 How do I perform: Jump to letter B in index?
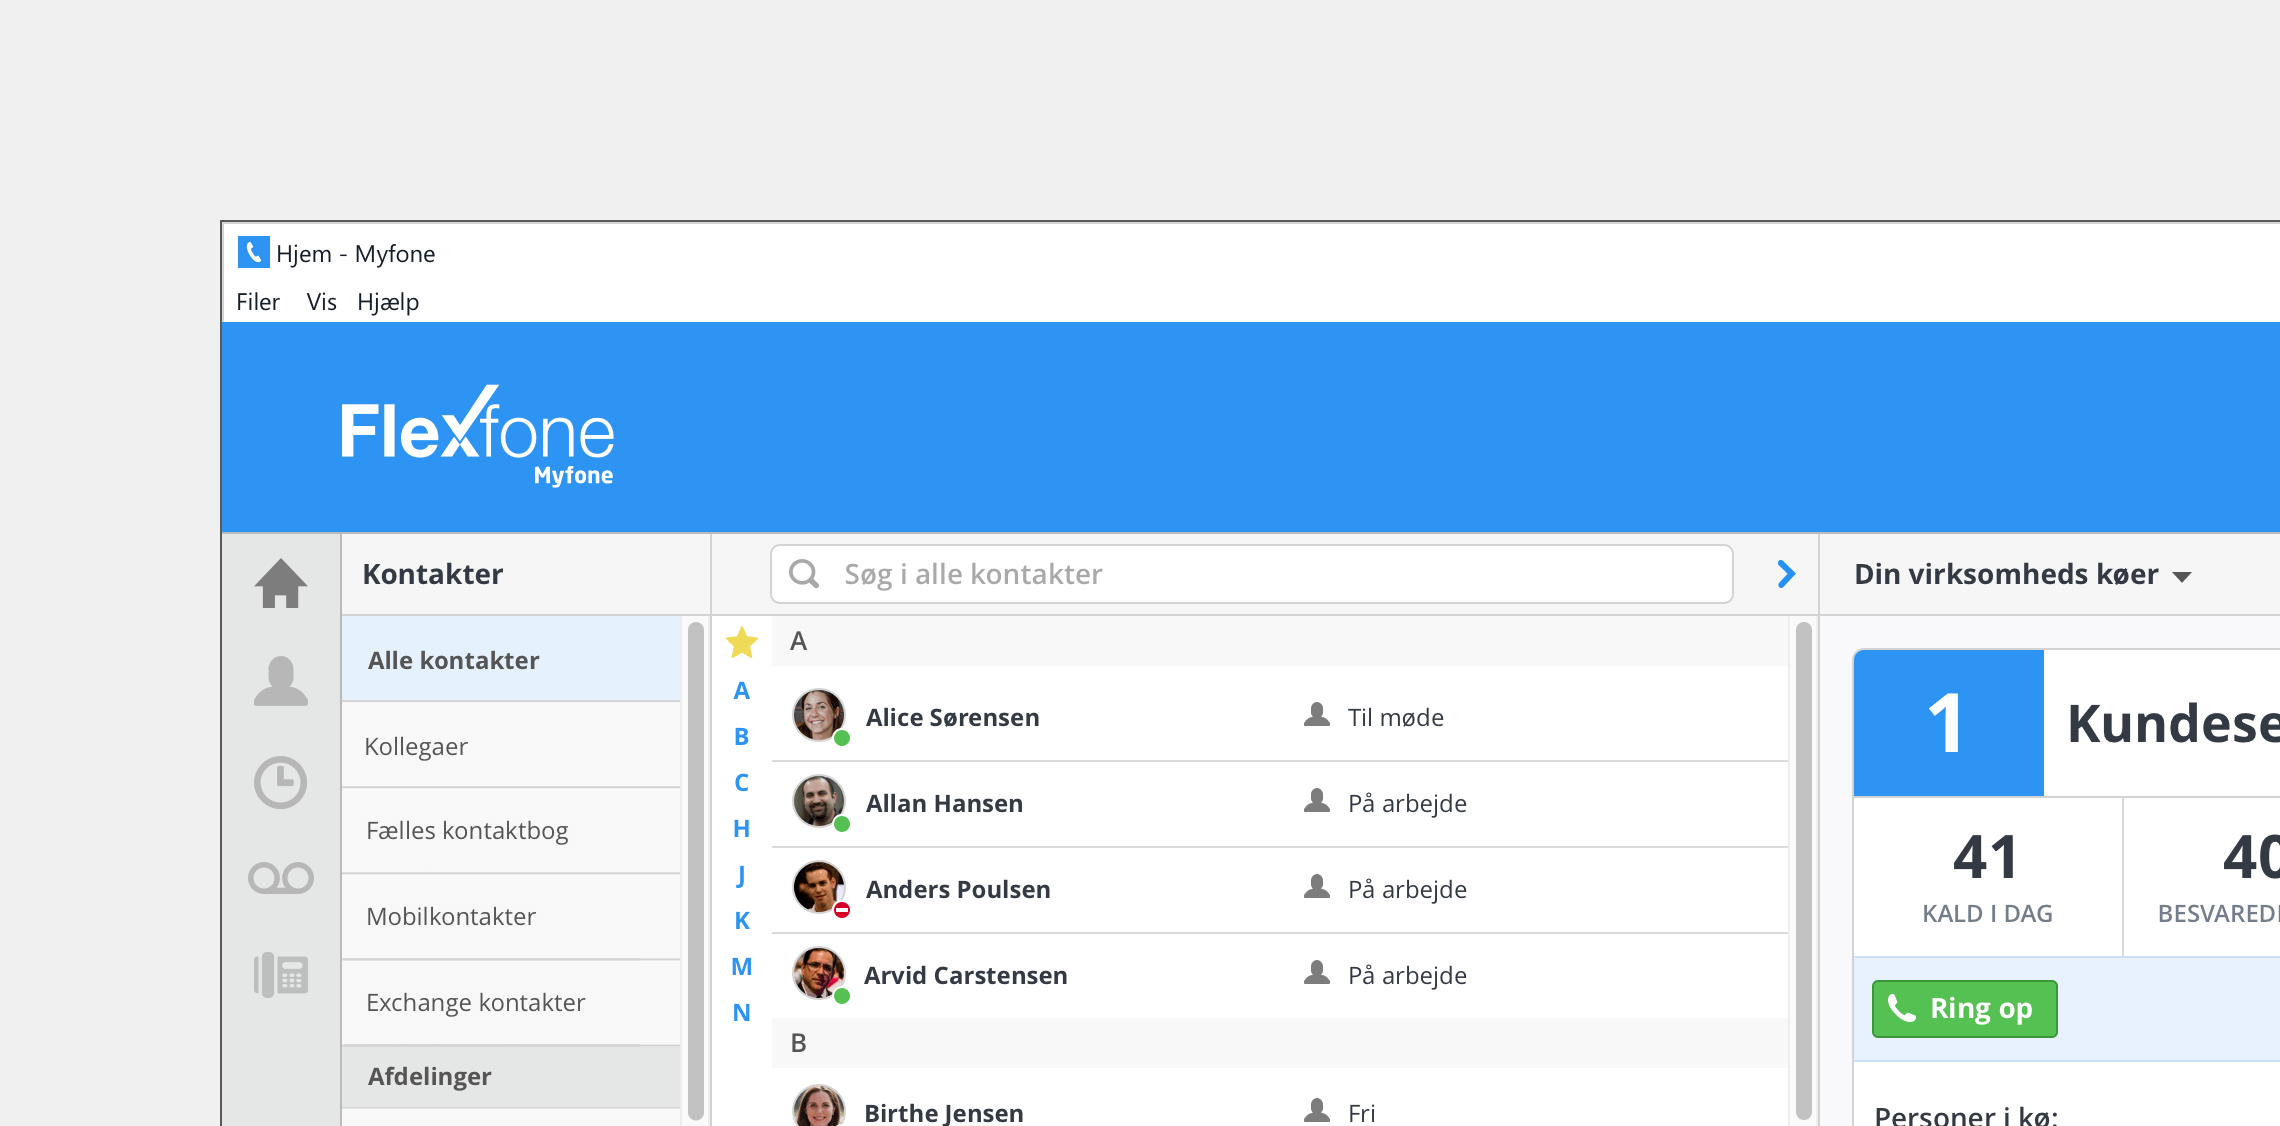741,737
